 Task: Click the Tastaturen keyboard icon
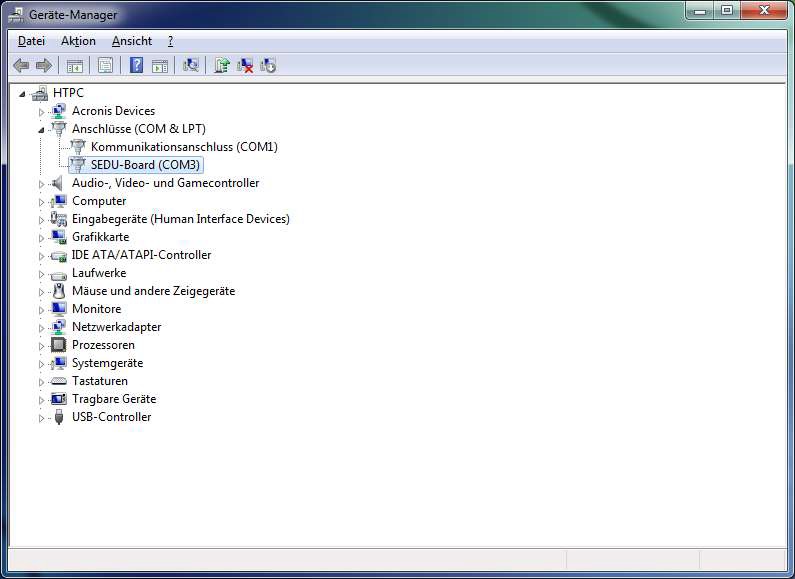[59, 381]
